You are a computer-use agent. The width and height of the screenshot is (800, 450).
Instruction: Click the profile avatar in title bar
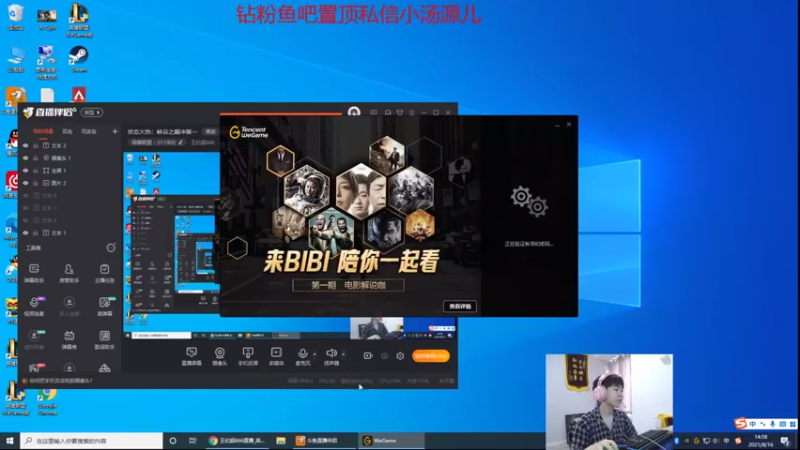click(x=354, y=112)
